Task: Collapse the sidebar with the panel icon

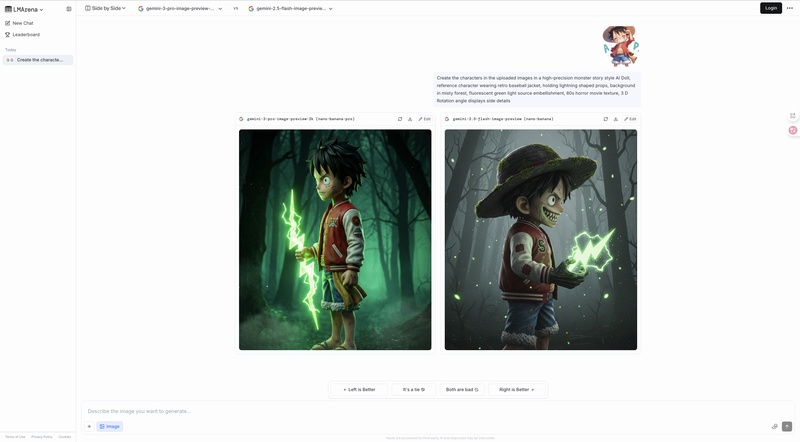Action: point(69,9)
